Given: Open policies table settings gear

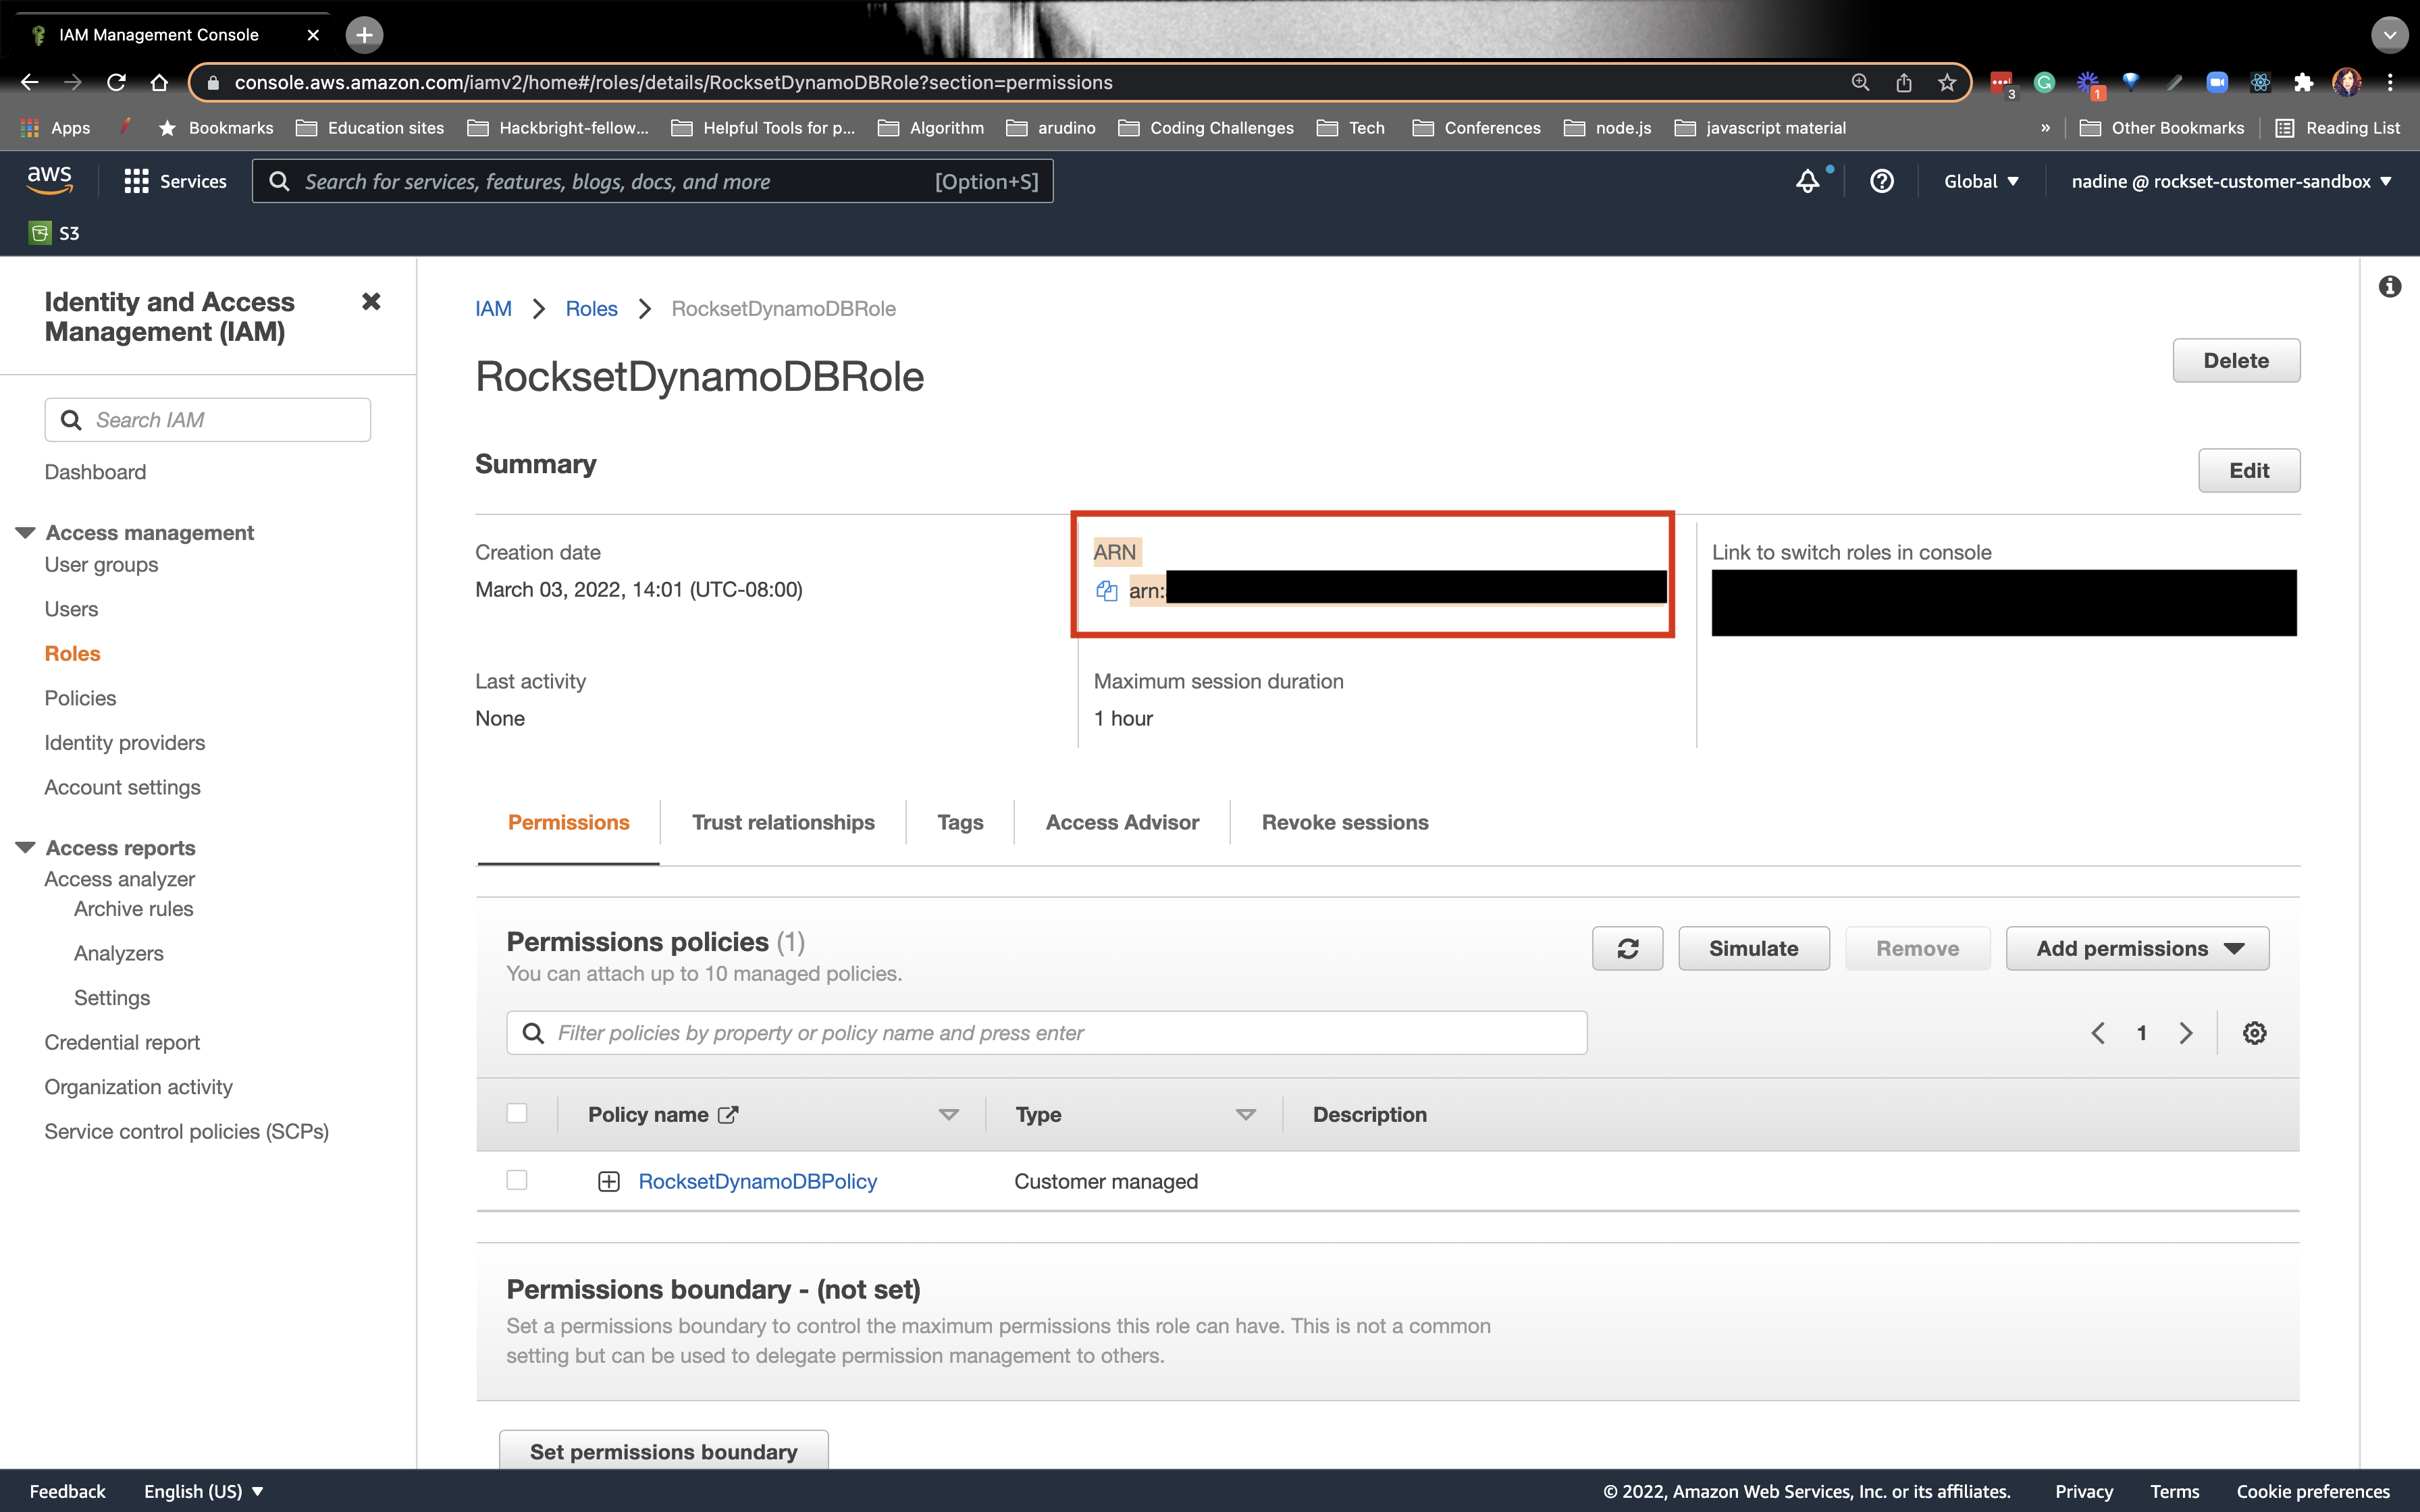Looking at the screenshot, I should 2254,1033.
